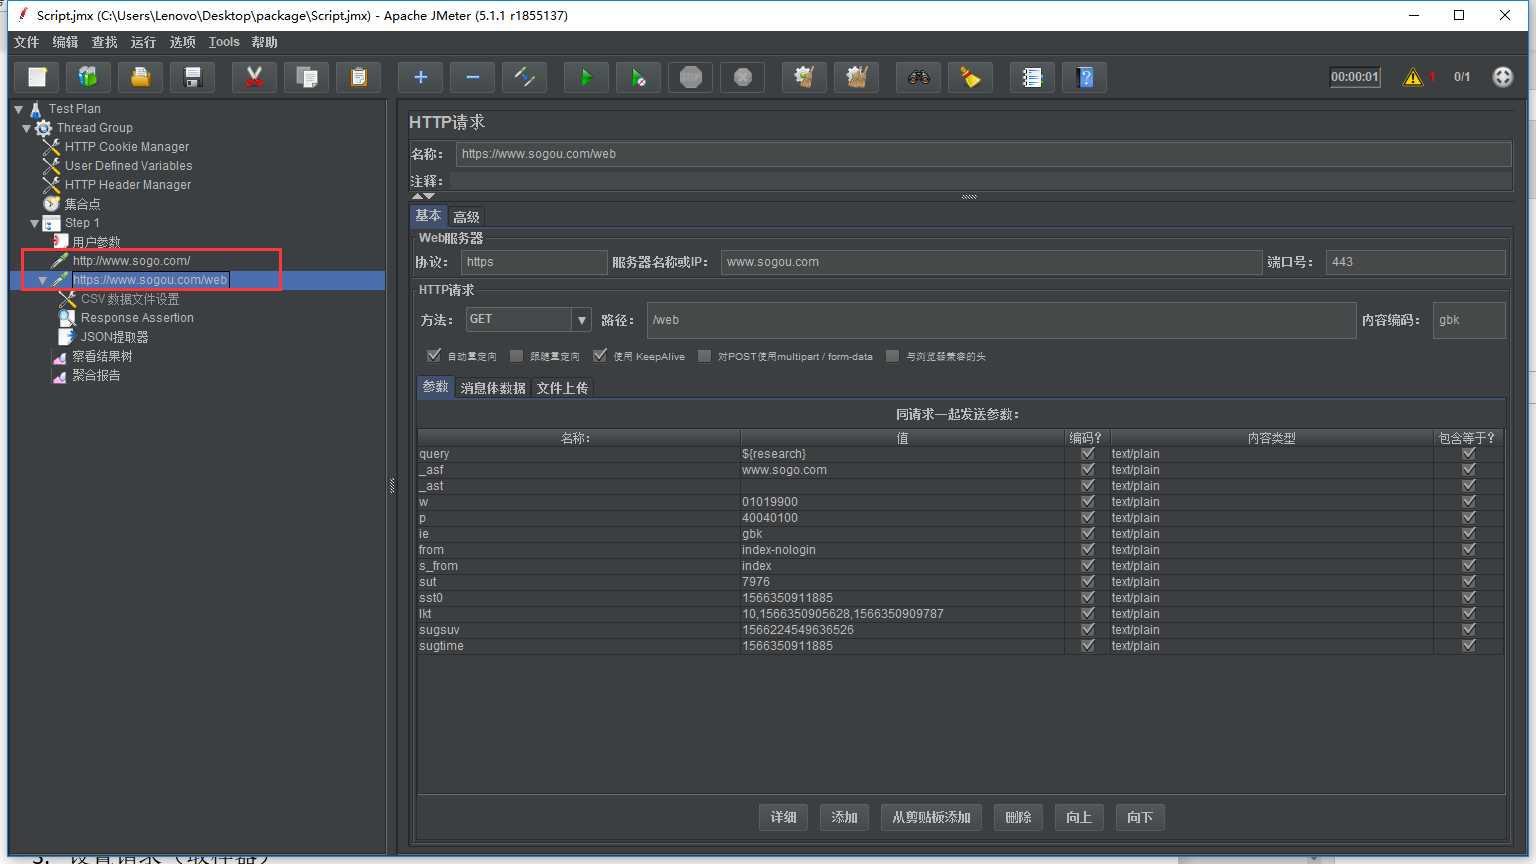
Task: Collapse all nodes with minus icon
Action: pos(473,77)
